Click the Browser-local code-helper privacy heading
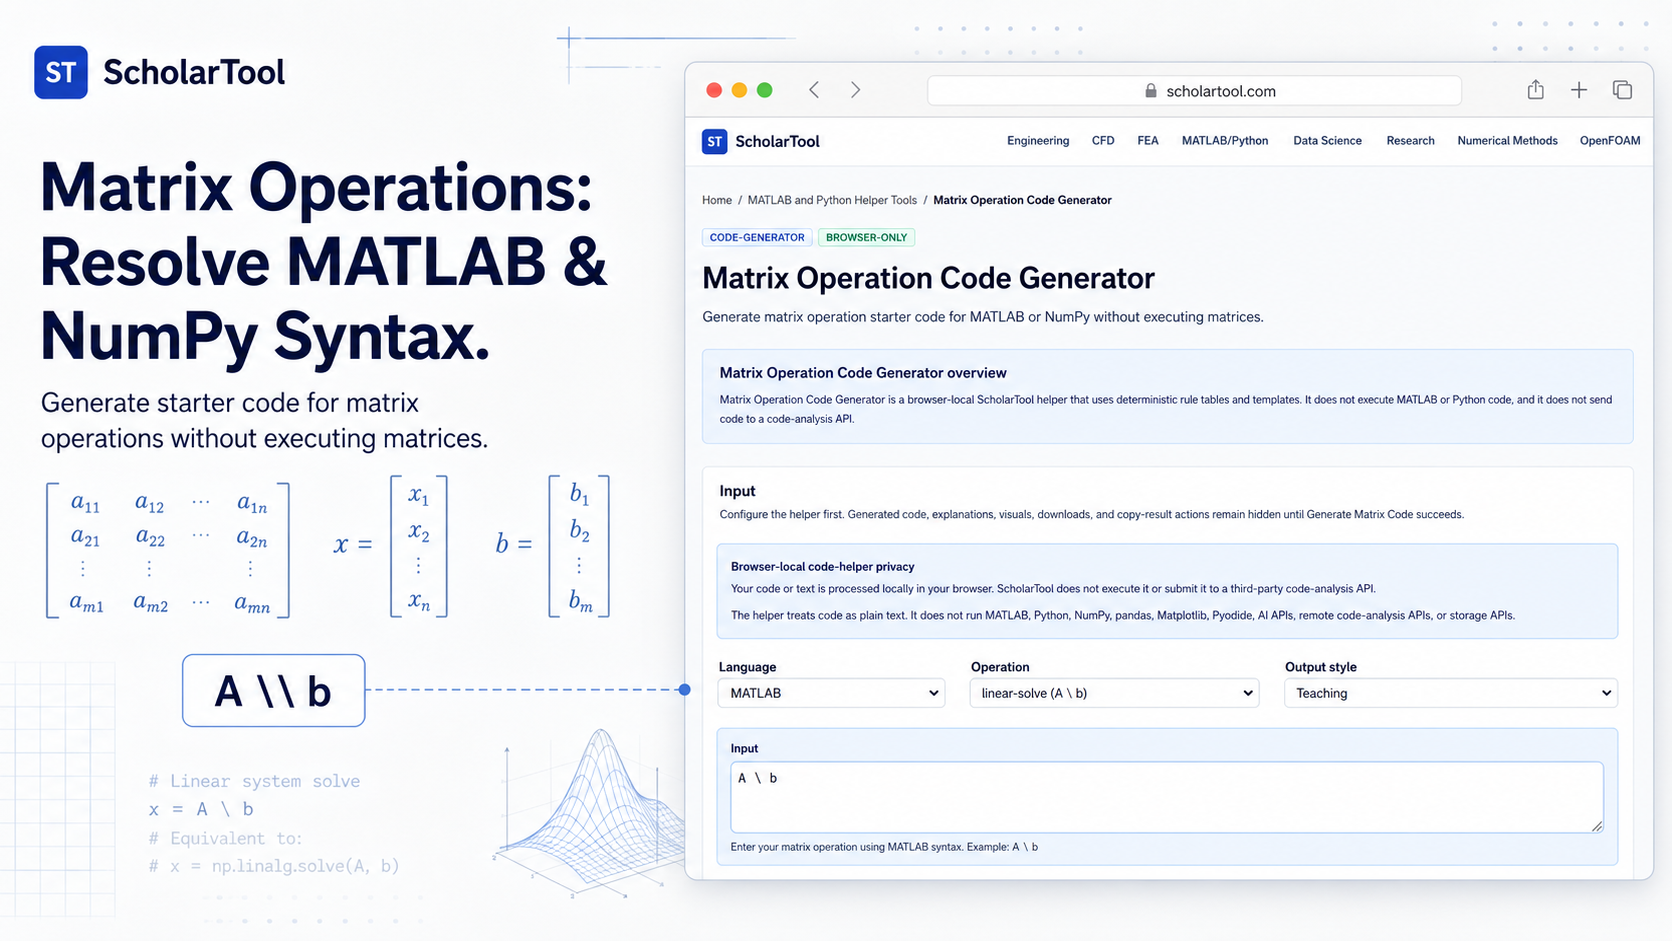 pos(822,567)
